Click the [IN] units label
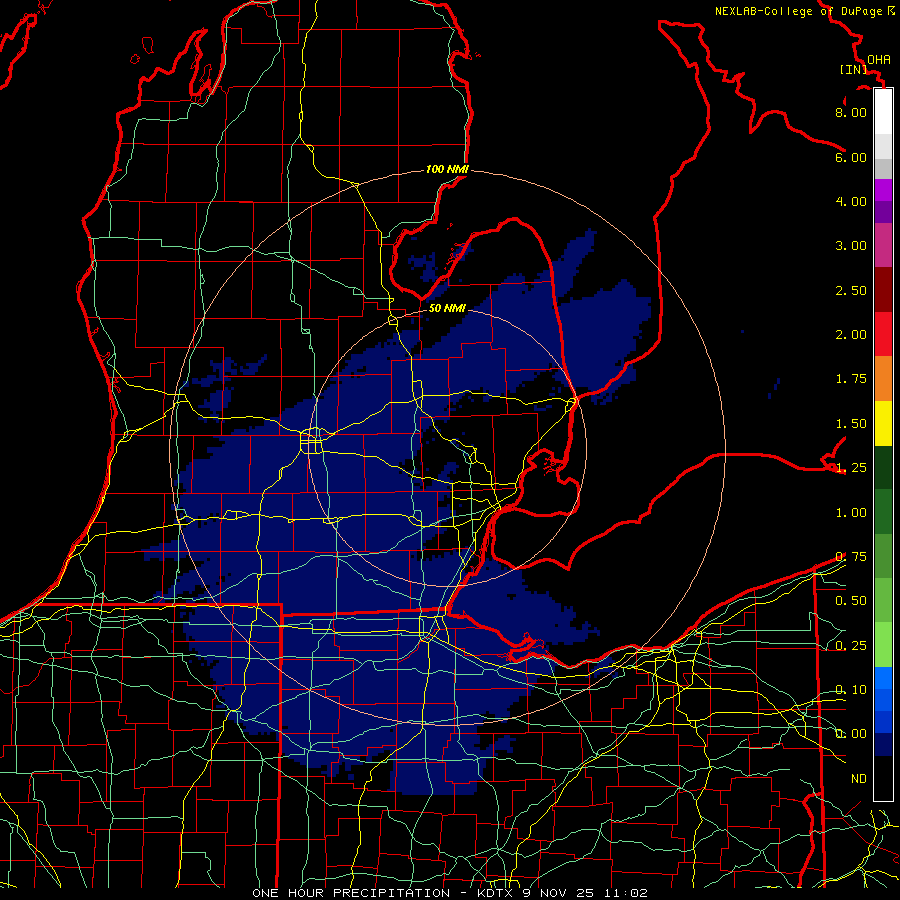Screen dimensions: 900x900 (853, 69)
